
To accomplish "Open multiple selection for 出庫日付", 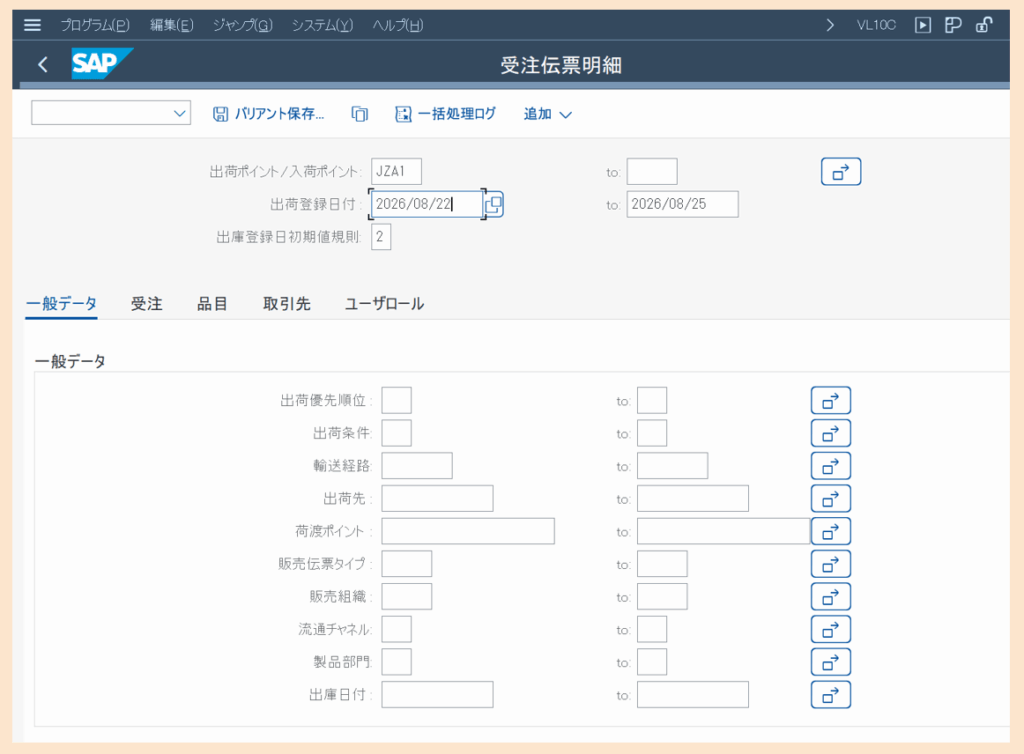I will [831, 695].
